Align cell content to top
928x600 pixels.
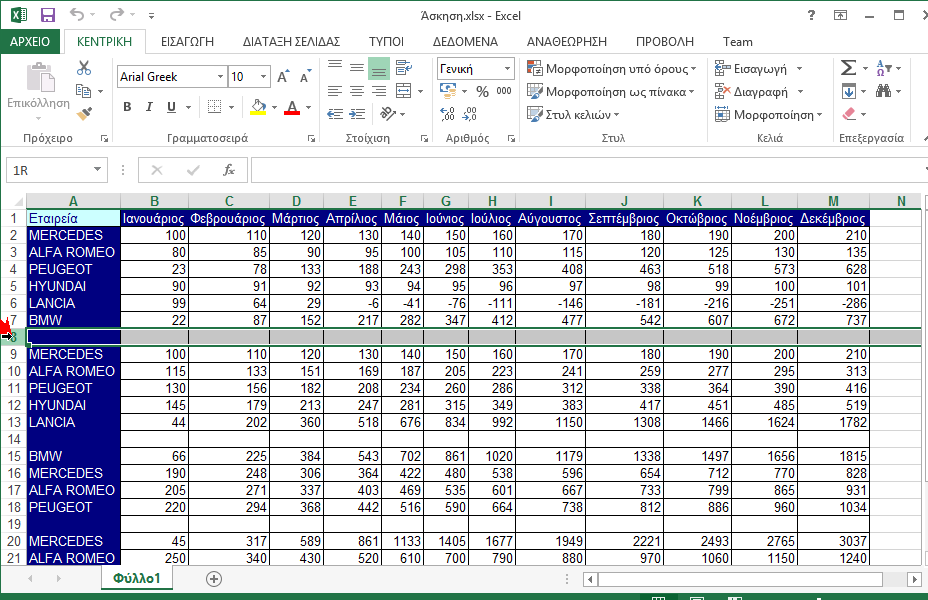335,65
